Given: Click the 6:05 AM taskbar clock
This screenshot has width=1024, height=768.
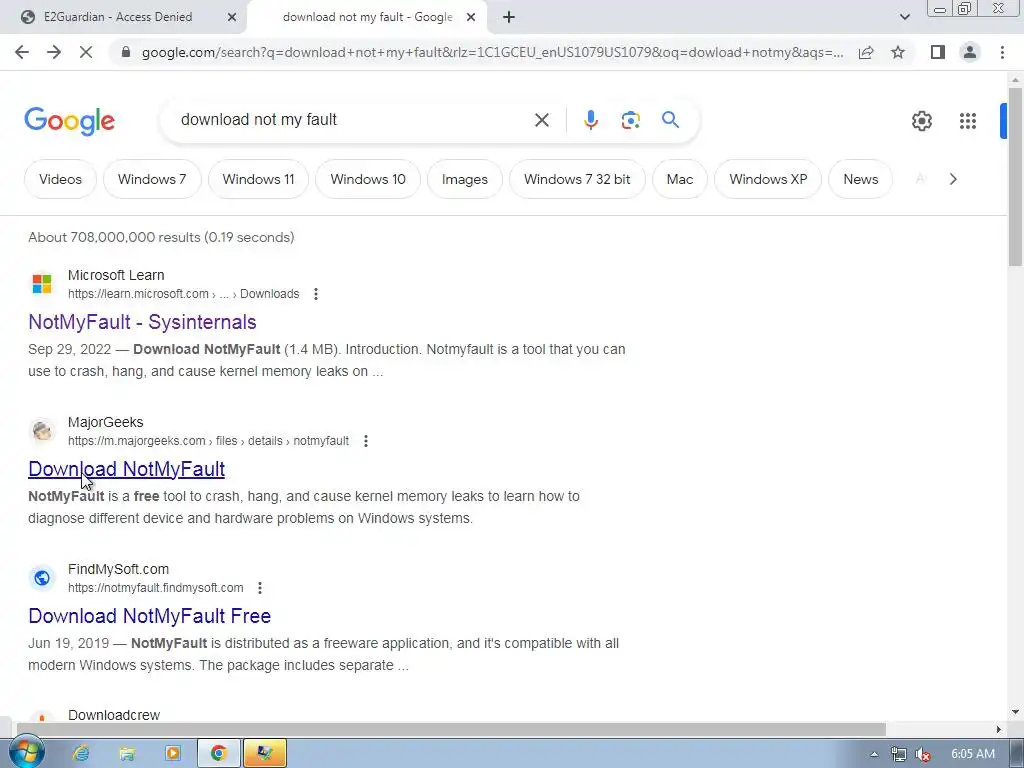Looking at the screenshot, I should 972,754.
